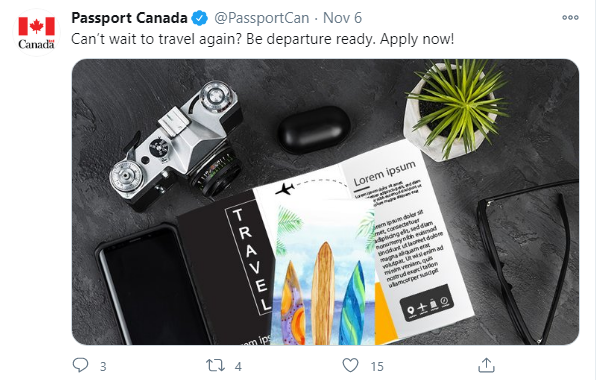Click the vintage camera in the photo
Image resolution: width=596 pixels, height=380 pixels.
coord(177,144)
